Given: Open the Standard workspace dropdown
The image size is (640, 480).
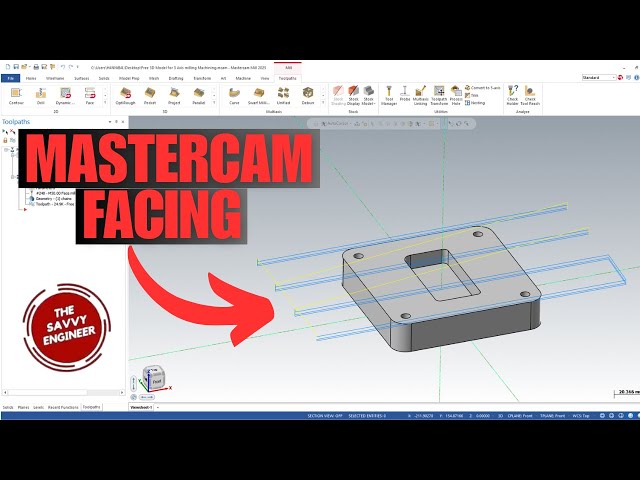Looking at the screenshot, I should [x=599, y=78].
